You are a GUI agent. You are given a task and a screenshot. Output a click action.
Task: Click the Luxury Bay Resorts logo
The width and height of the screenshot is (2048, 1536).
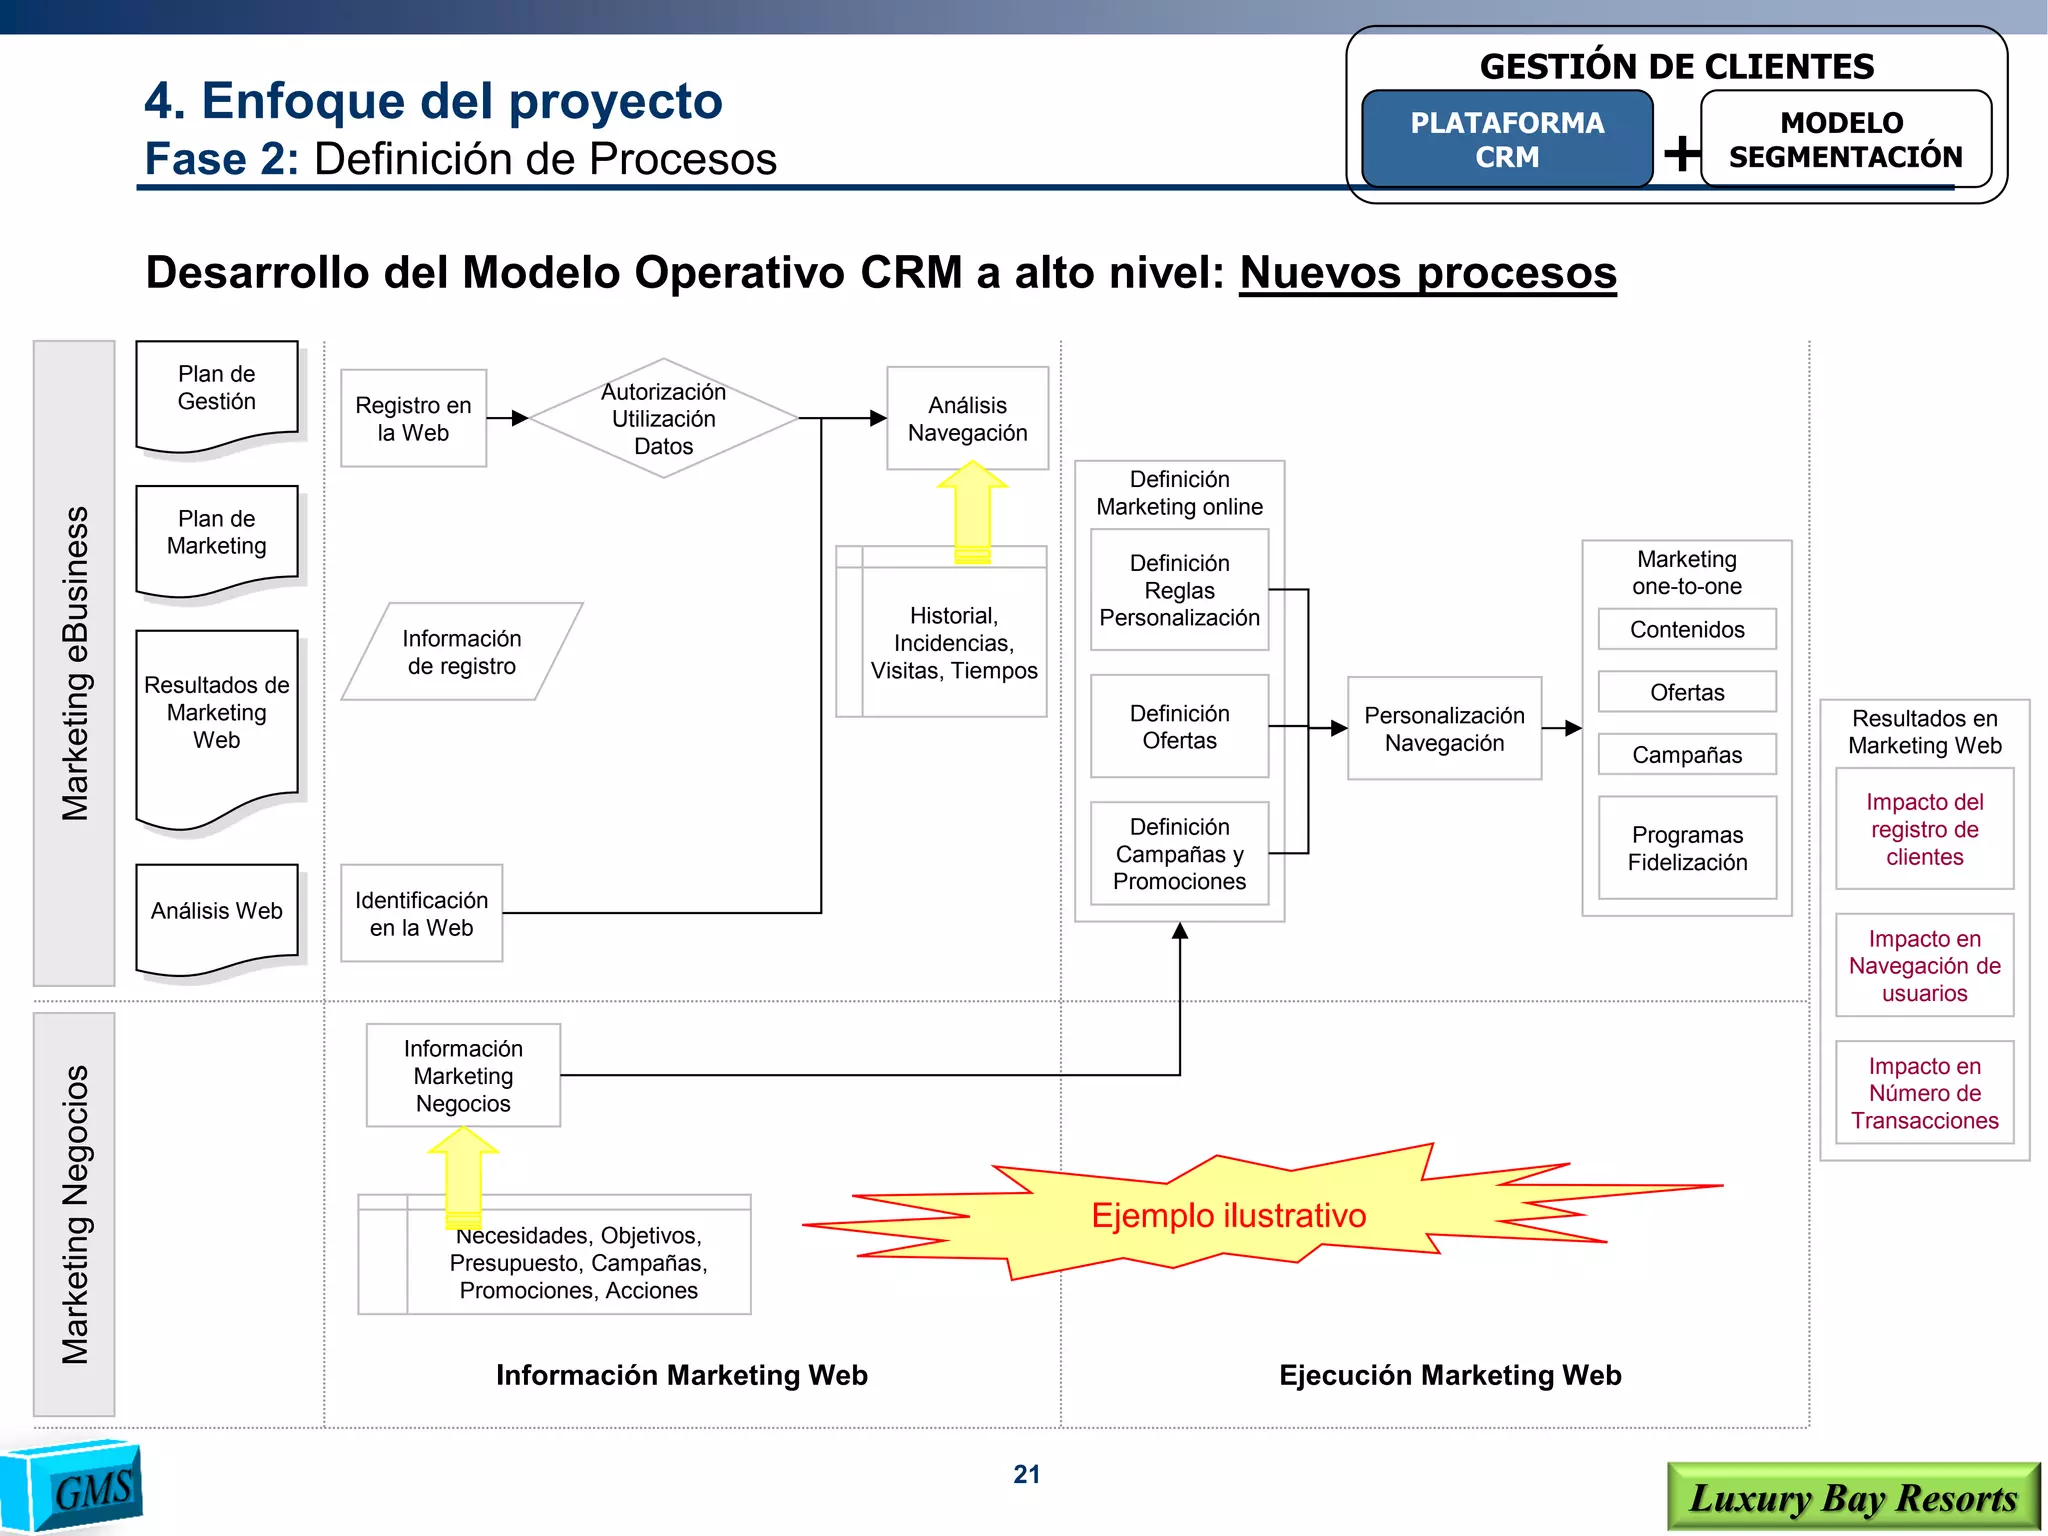pyautogui.click(x=1853, y=1498)
